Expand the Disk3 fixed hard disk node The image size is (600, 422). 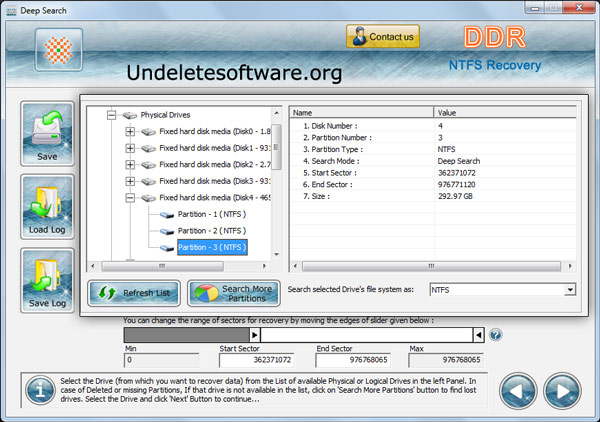tap(130, 181)
